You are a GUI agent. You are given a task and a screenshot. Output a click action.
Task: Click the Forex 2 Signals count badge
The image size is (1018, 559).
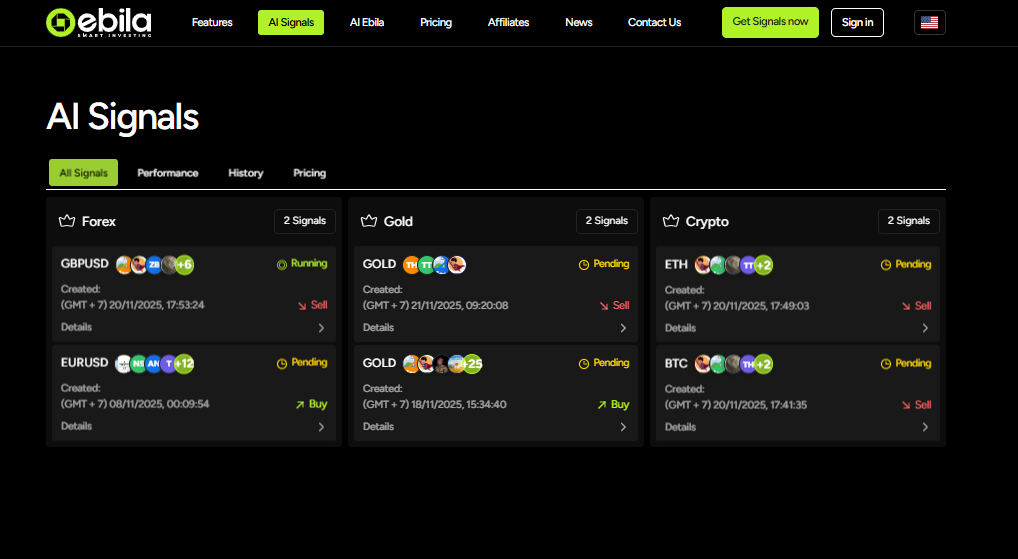(305, 221)
